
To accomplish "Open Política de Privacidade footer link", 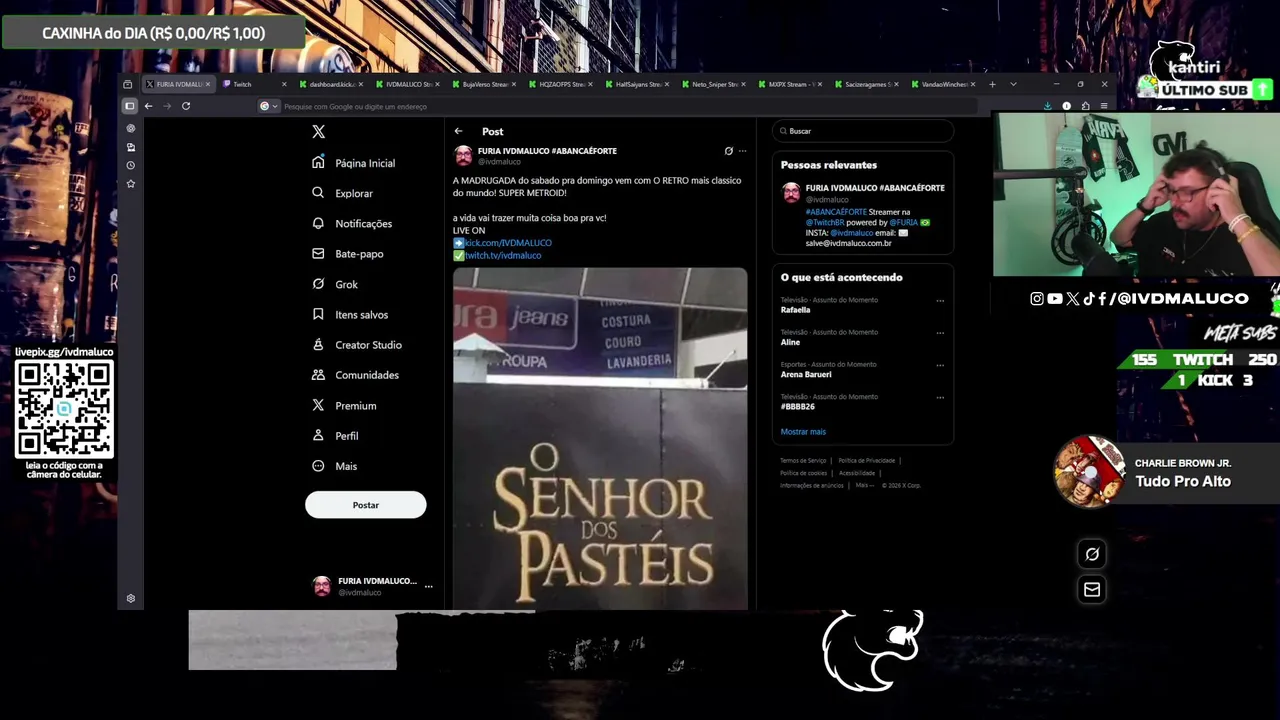I will tap(867, 461).
